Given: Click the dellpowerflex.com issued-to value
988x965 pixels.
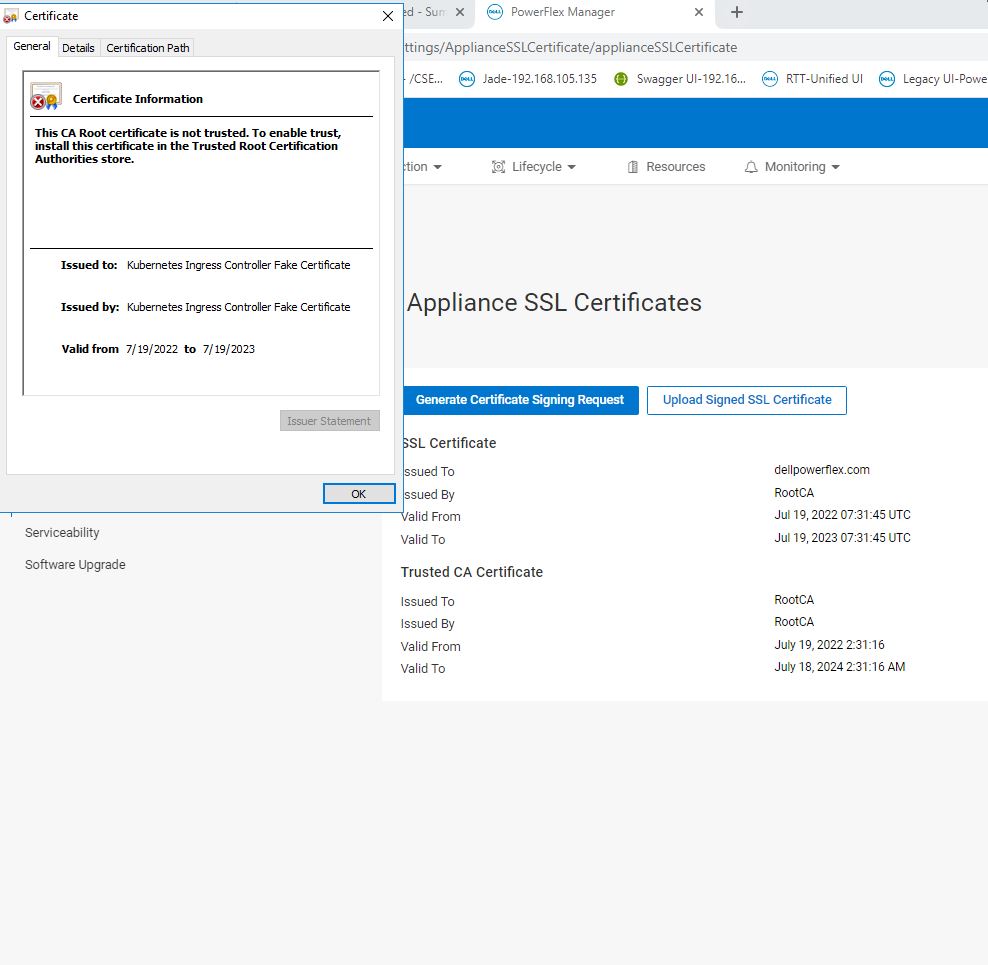Looking at the screenshot, I should [822, 470].
